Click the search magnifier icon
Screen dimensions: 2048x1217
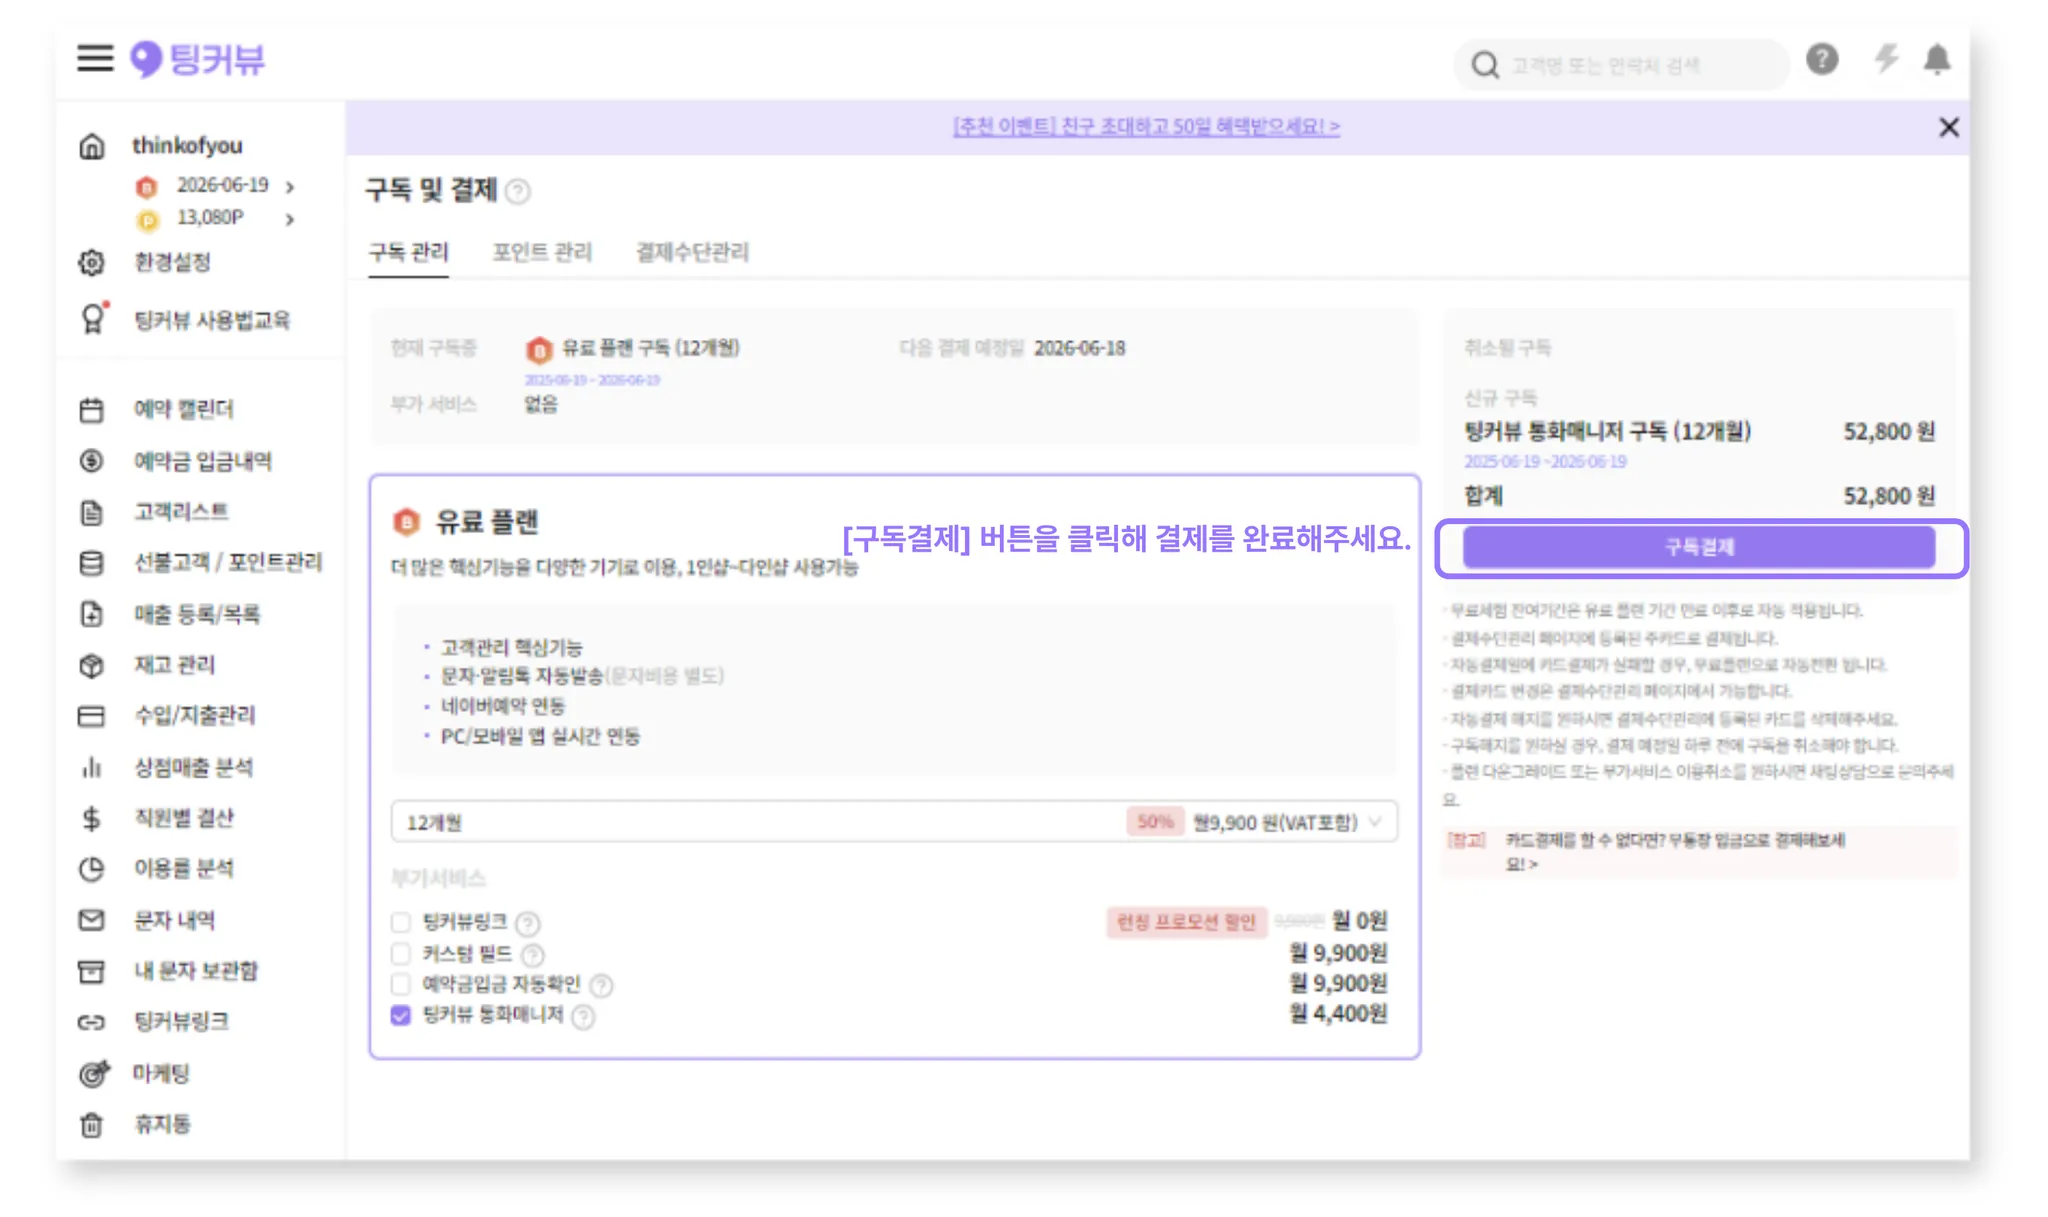1485,66
